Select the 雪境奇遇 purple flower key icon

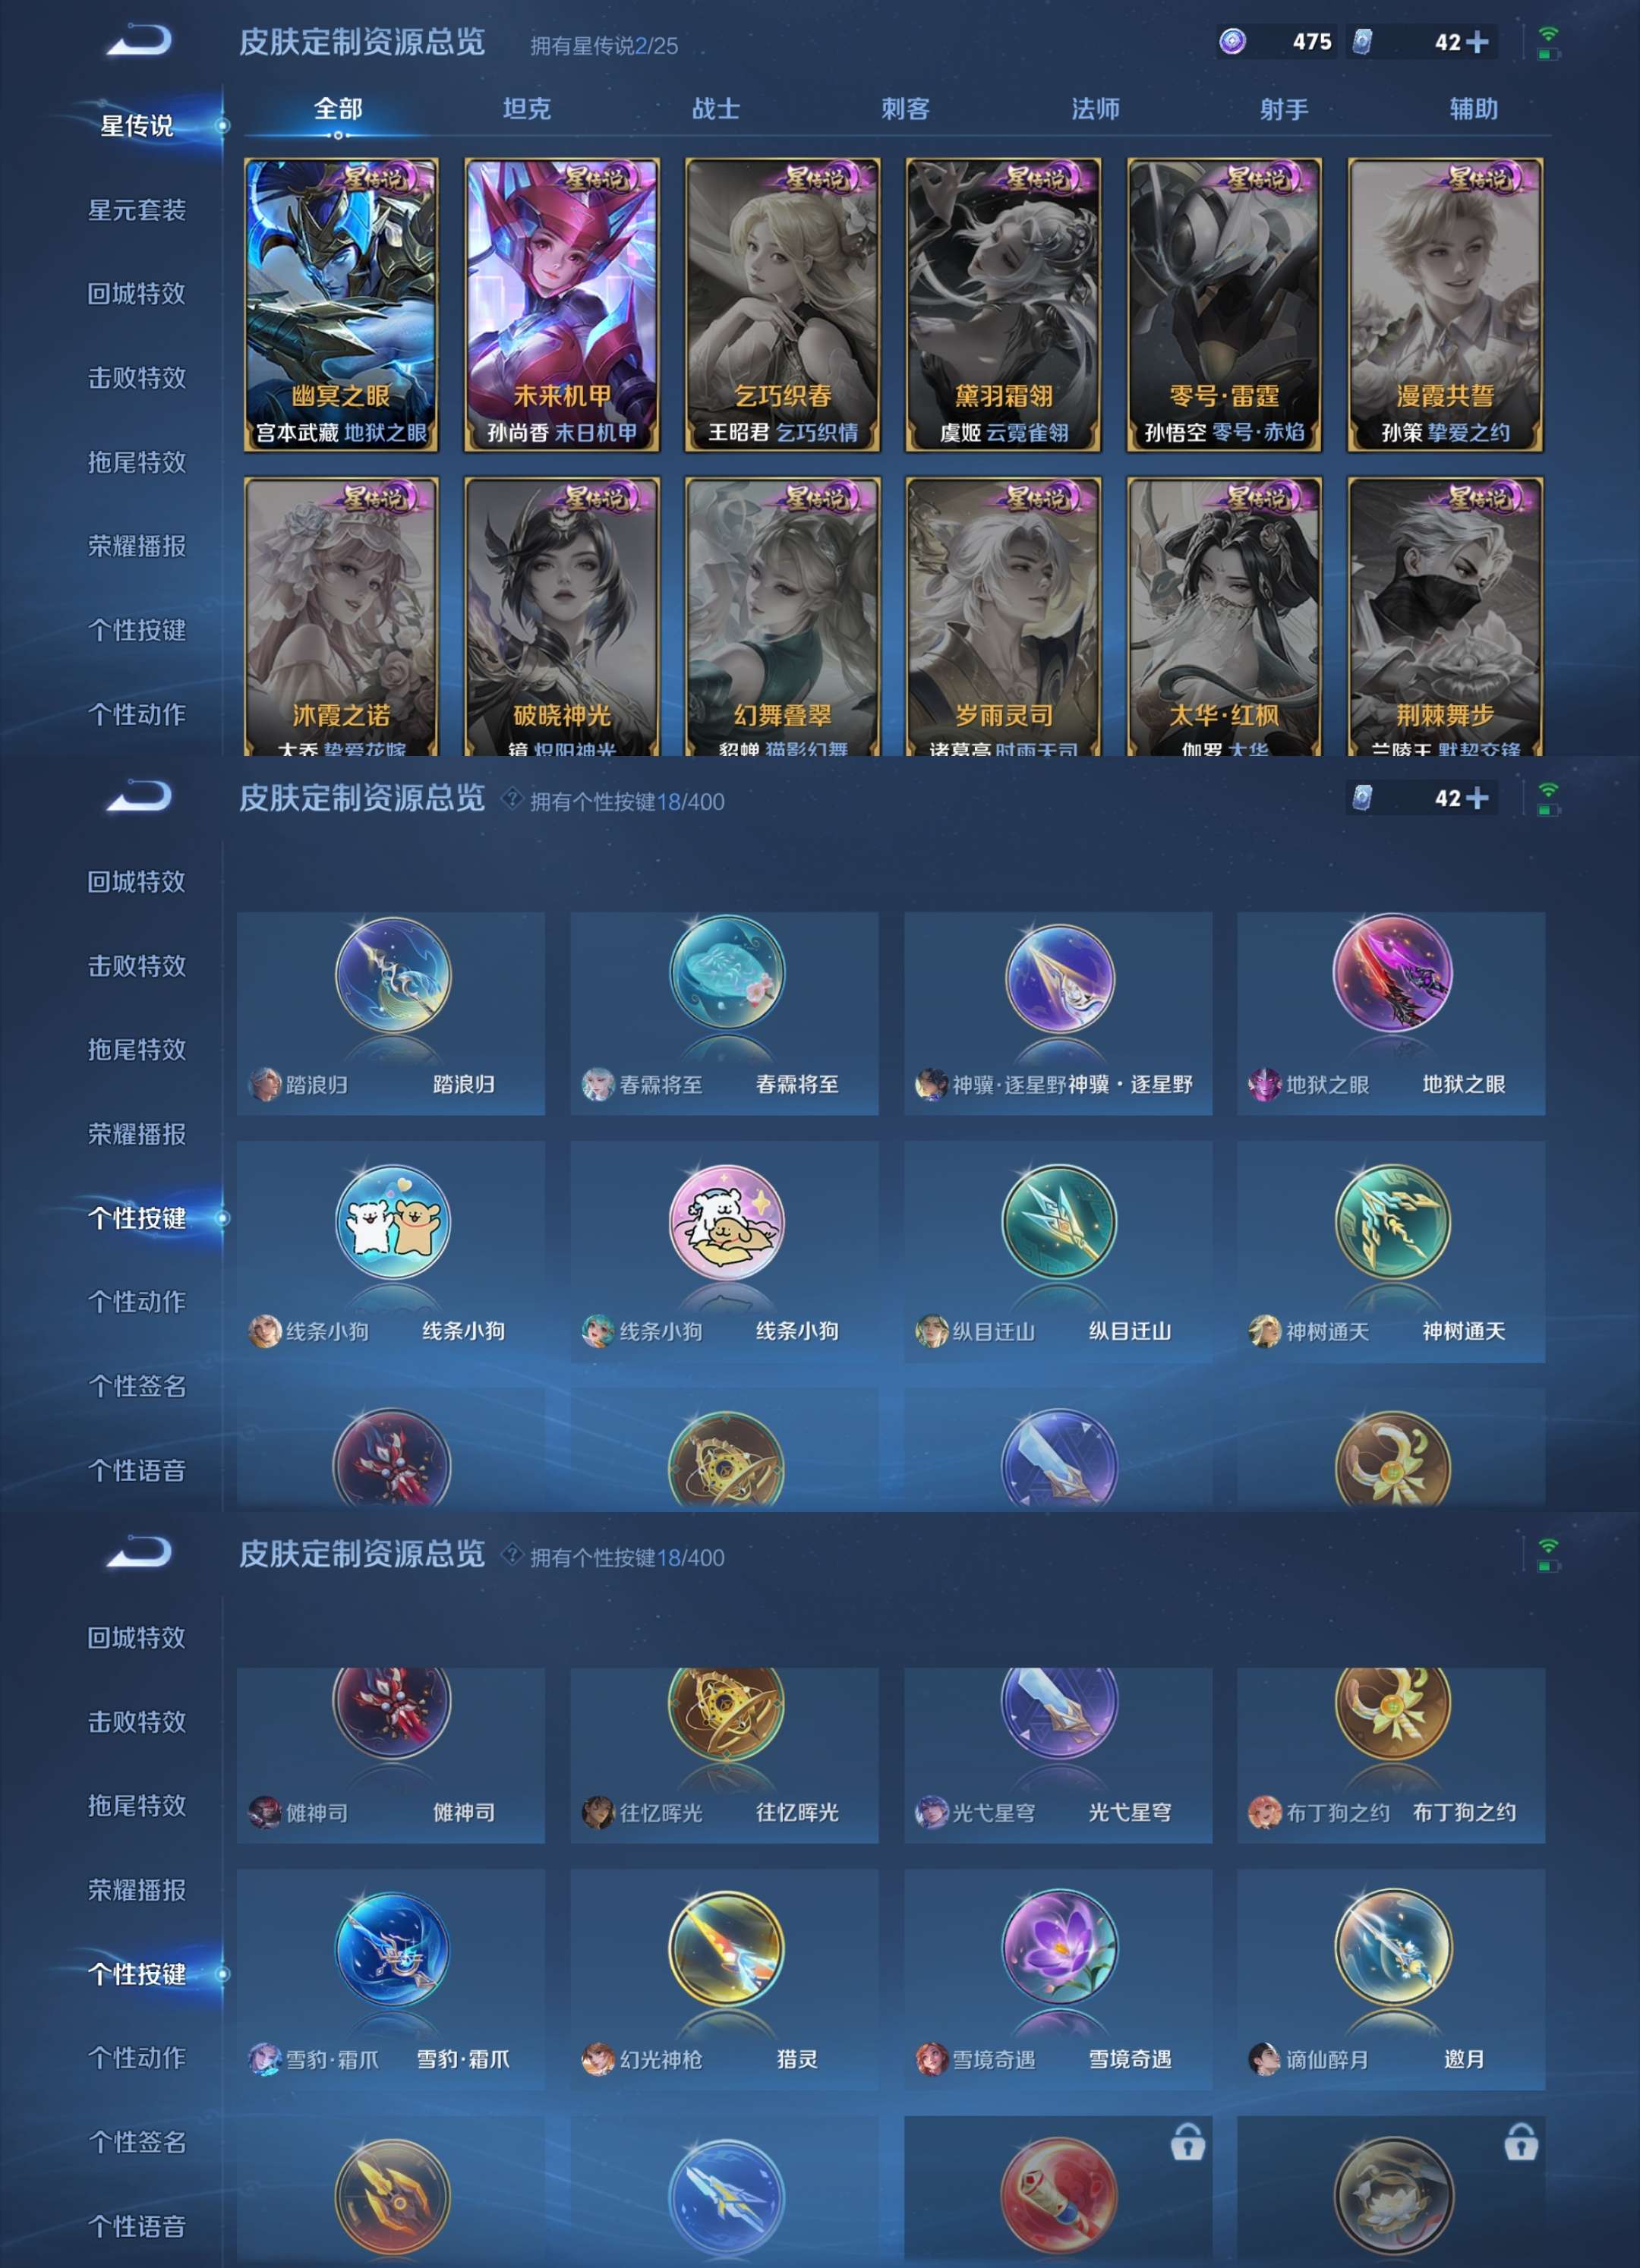1059,1947
